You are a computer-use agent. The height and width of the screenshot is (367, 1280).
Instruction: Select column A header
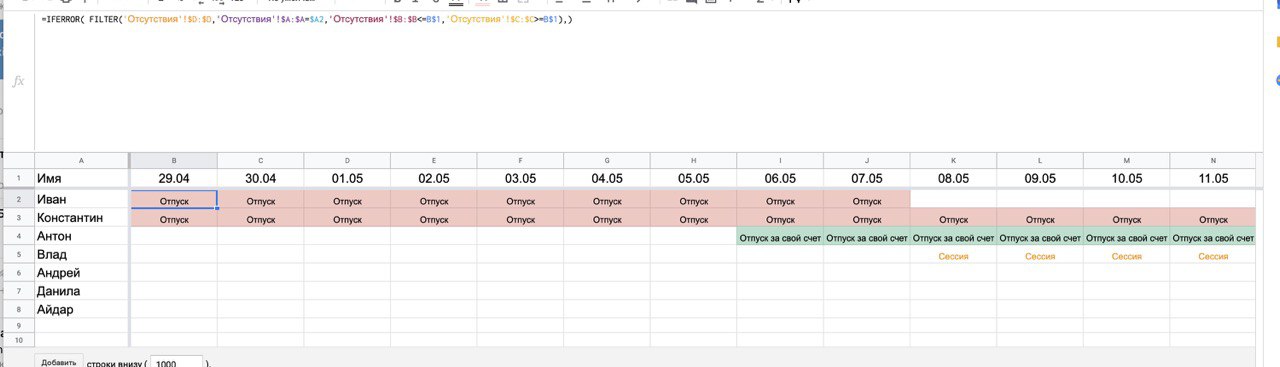(81, 161)
